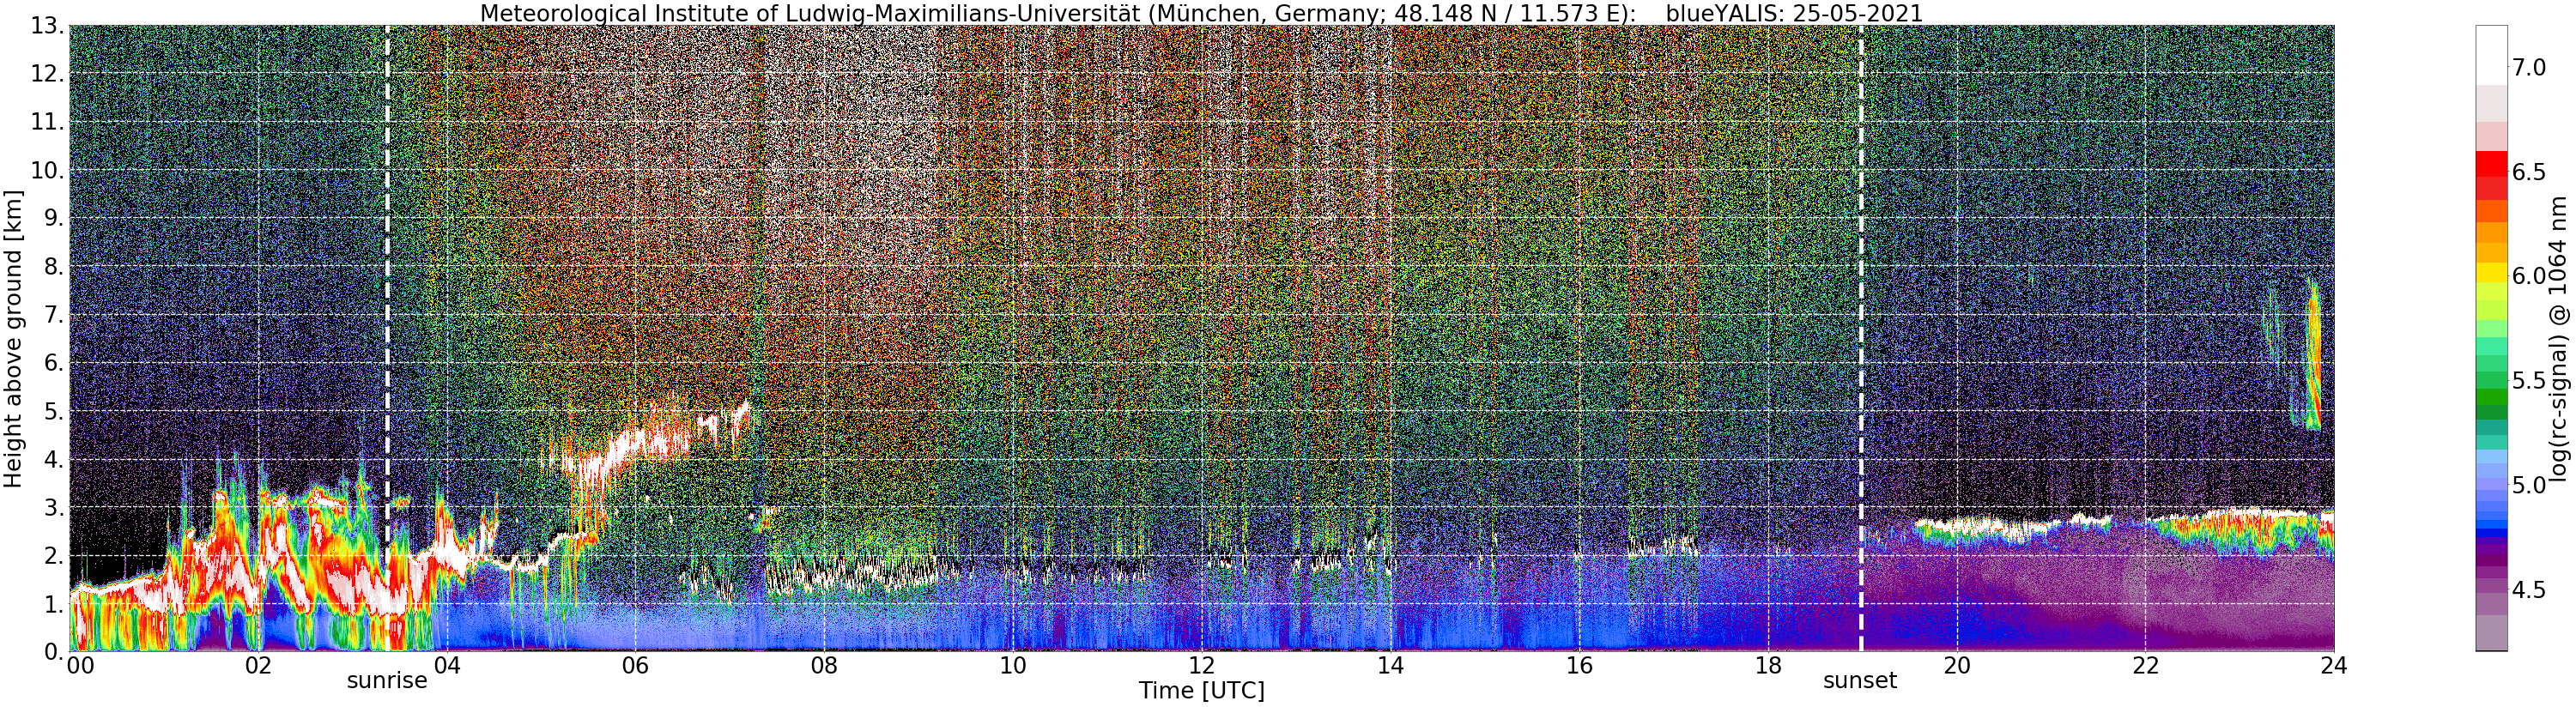Click the 'sunrise' label below the plot
Image resolution: width=2576 pixels, height=707 pixels.
tap(387, 681)
